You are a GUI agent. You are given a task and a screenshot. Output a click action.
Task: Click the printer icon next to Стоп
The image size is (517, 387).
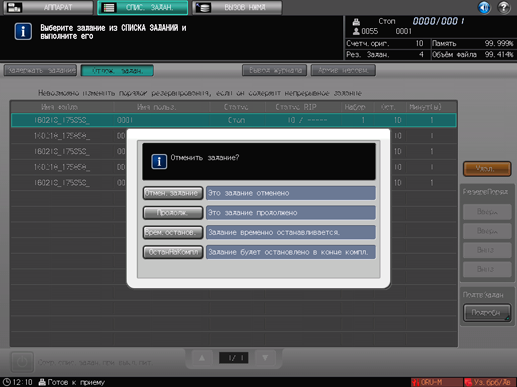[356, 22]
